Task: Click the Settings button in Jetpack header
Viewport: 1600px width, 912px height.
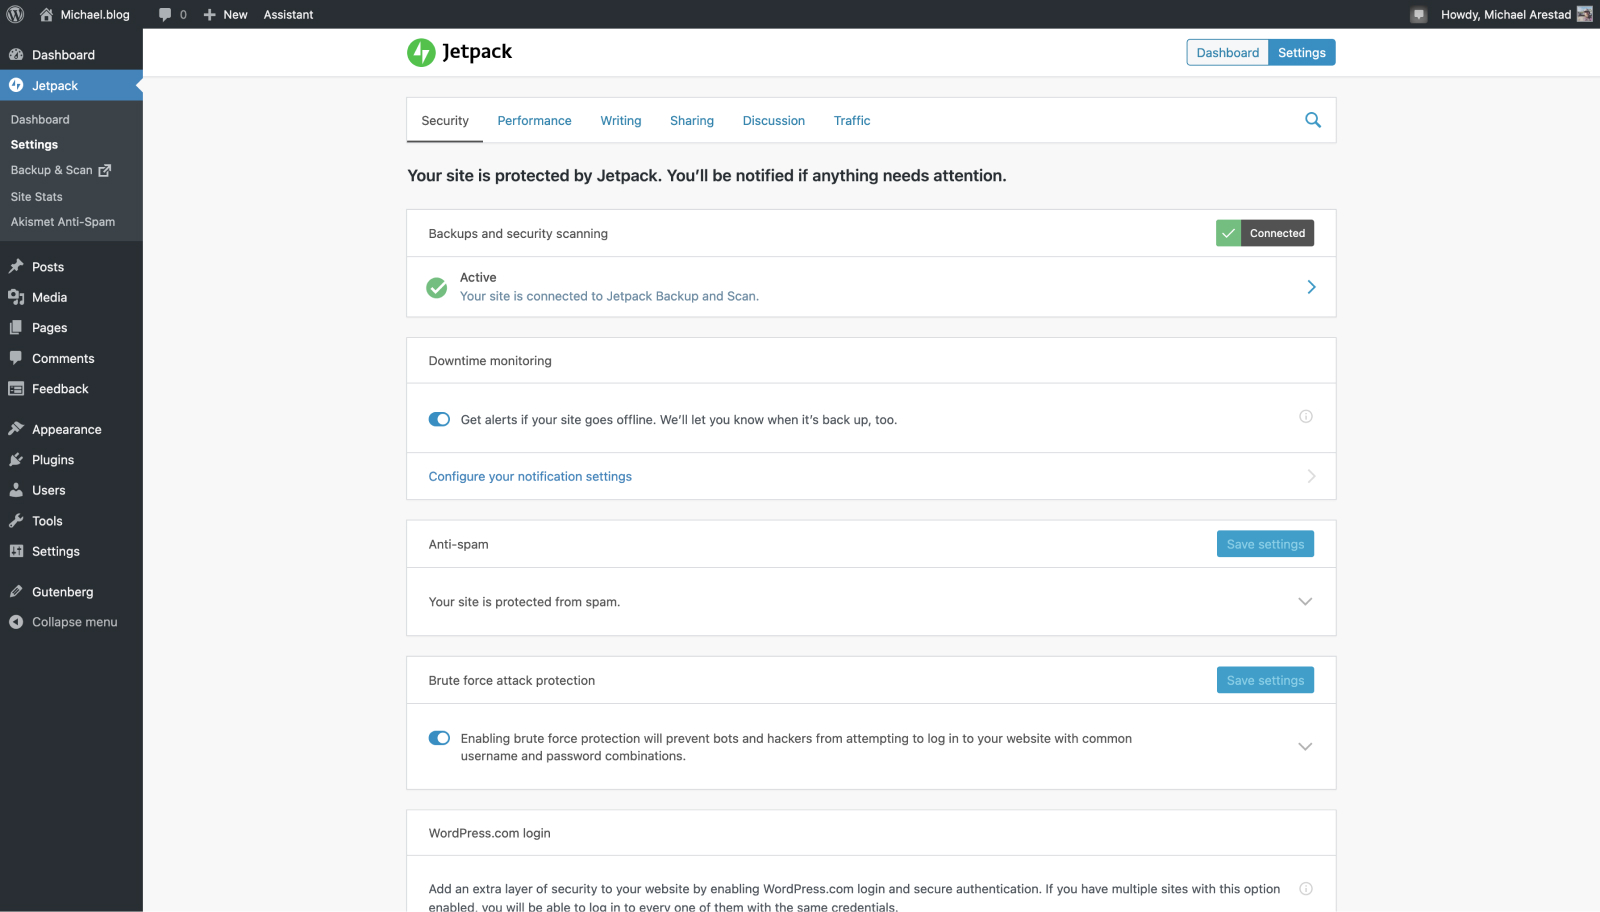Action: [1302, 53]
